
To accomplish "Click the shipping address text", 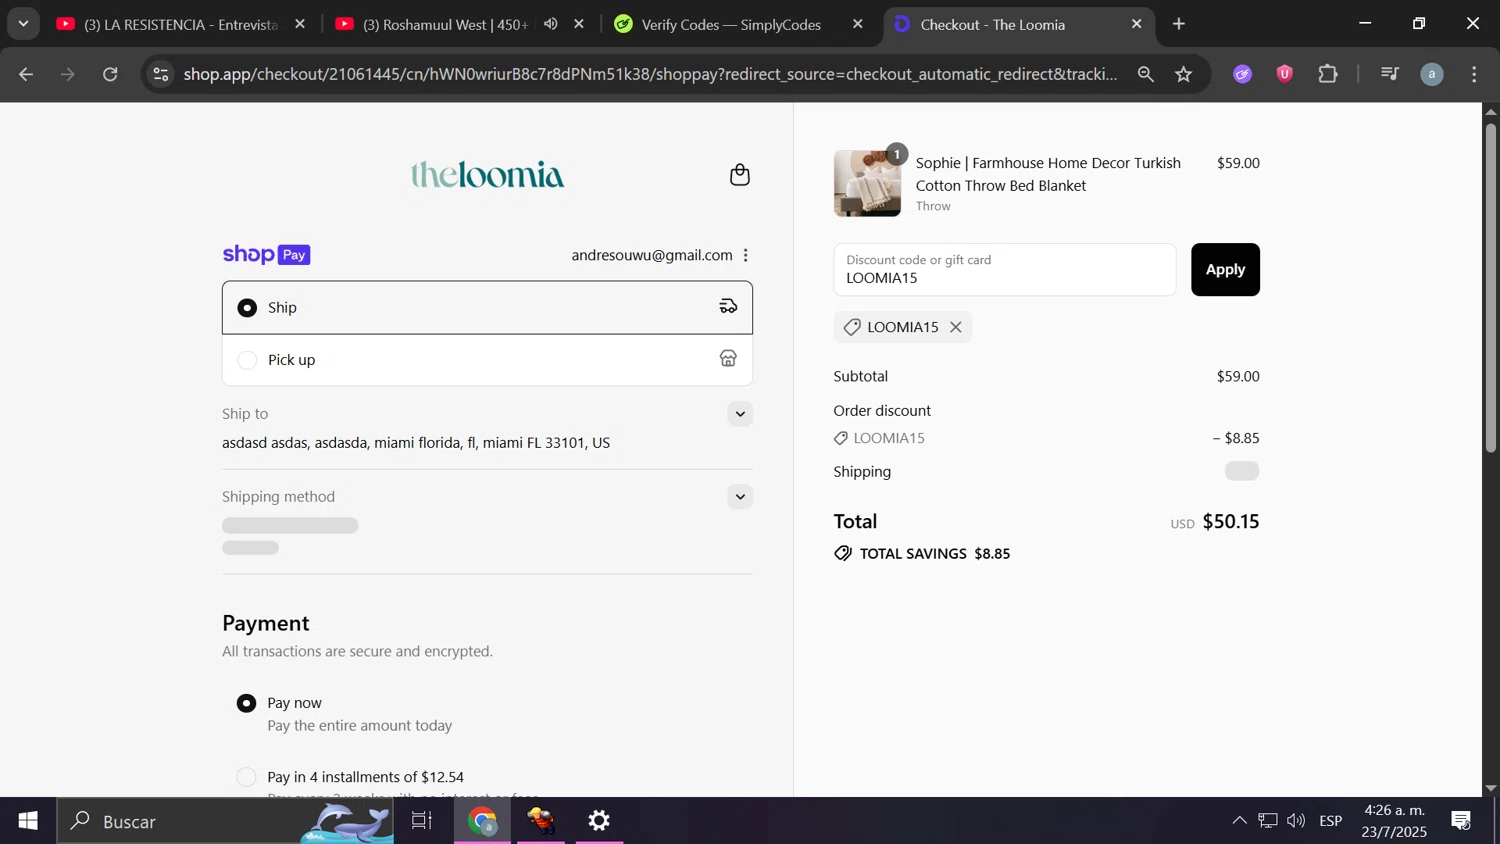I will coord(416,443).
